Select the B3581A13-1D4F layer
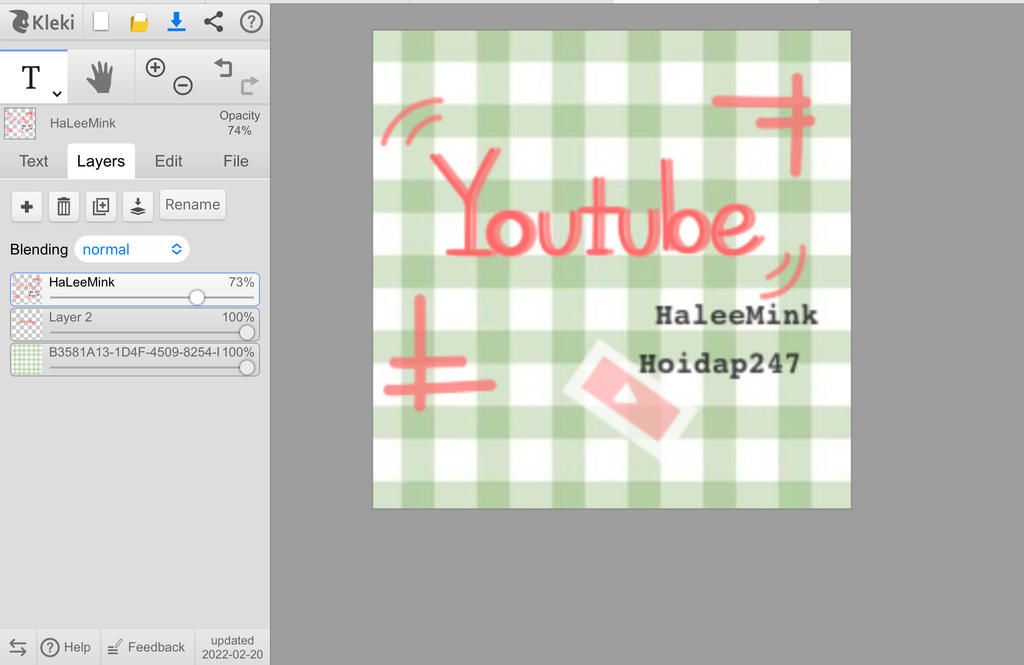This screenshot has width=1024, height=665. pyautogui.click(x=135, y=359)
